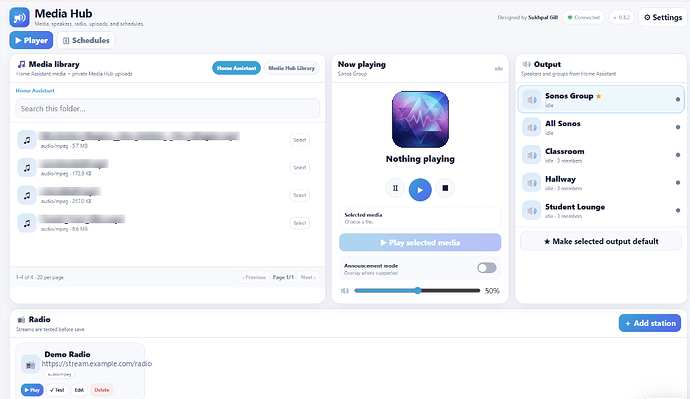Click music note icon of 8.6 MB file
Image resolution: width=690 pixels, height=399 pixels.
point(27,223)
